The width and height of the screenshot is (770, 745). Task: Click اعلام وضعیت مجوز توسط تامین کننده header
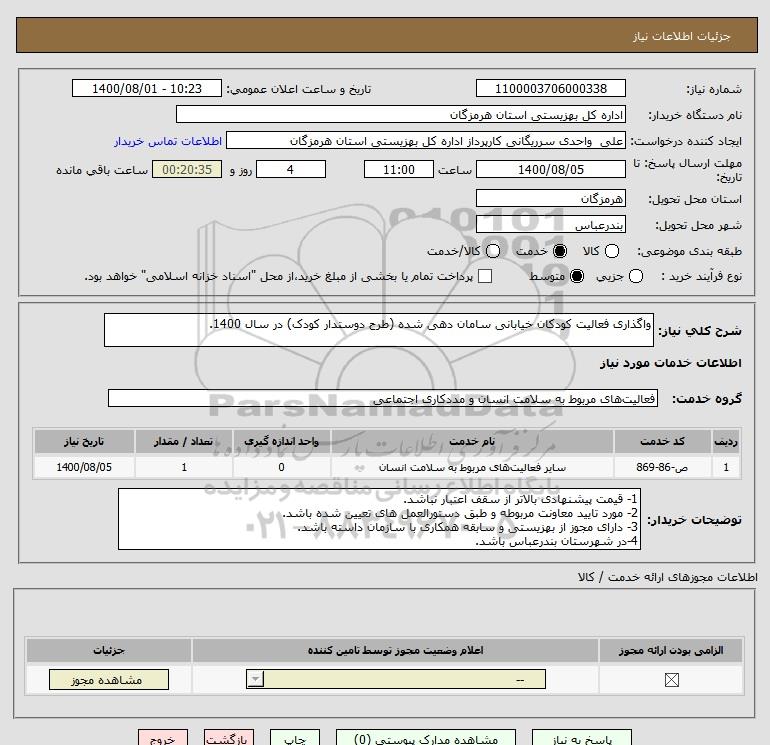click(x=395, y=650)
